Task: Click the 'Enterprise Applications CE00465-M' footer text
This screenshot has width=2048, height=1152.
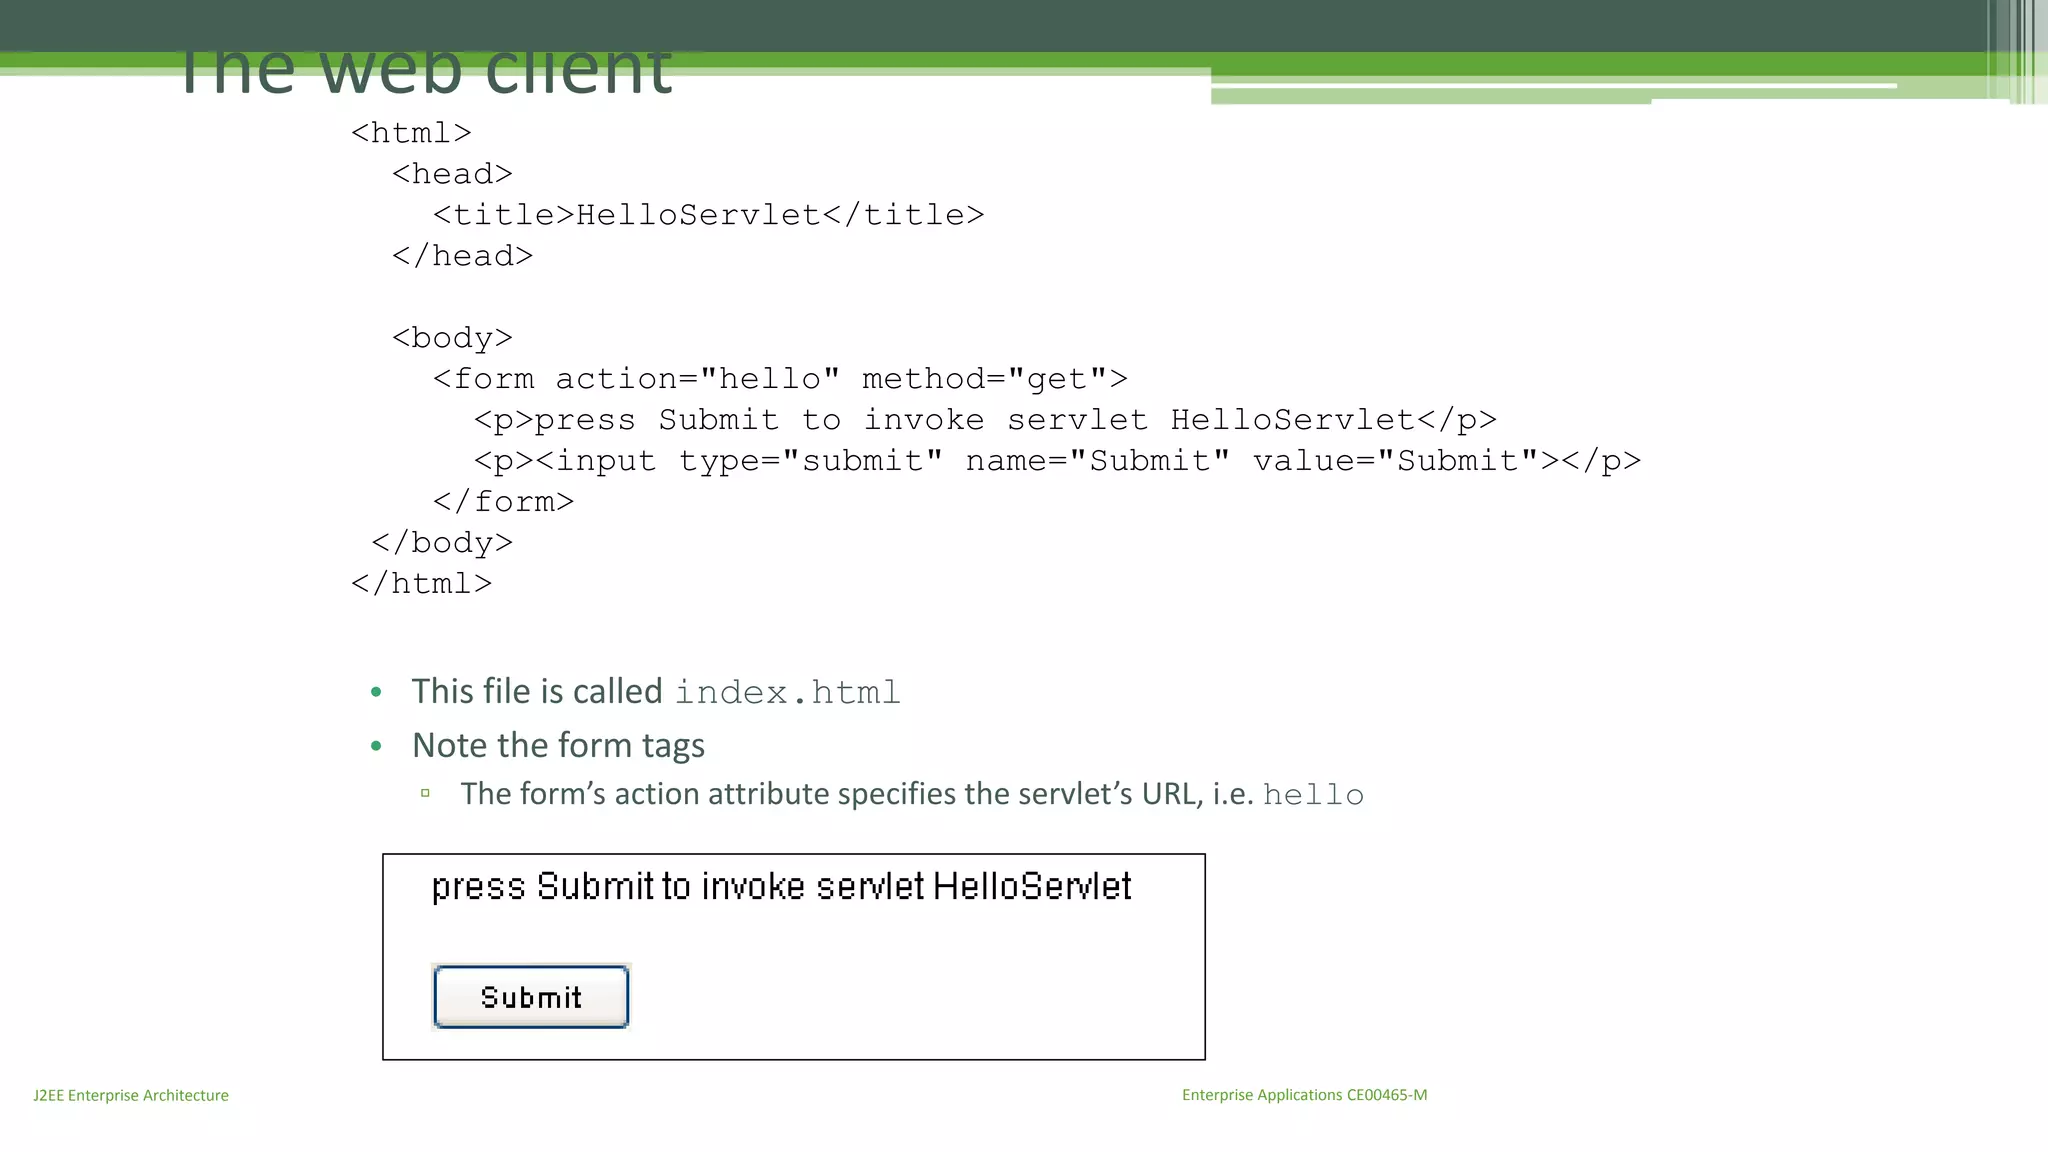Action: click(x=1304, y=1095)
